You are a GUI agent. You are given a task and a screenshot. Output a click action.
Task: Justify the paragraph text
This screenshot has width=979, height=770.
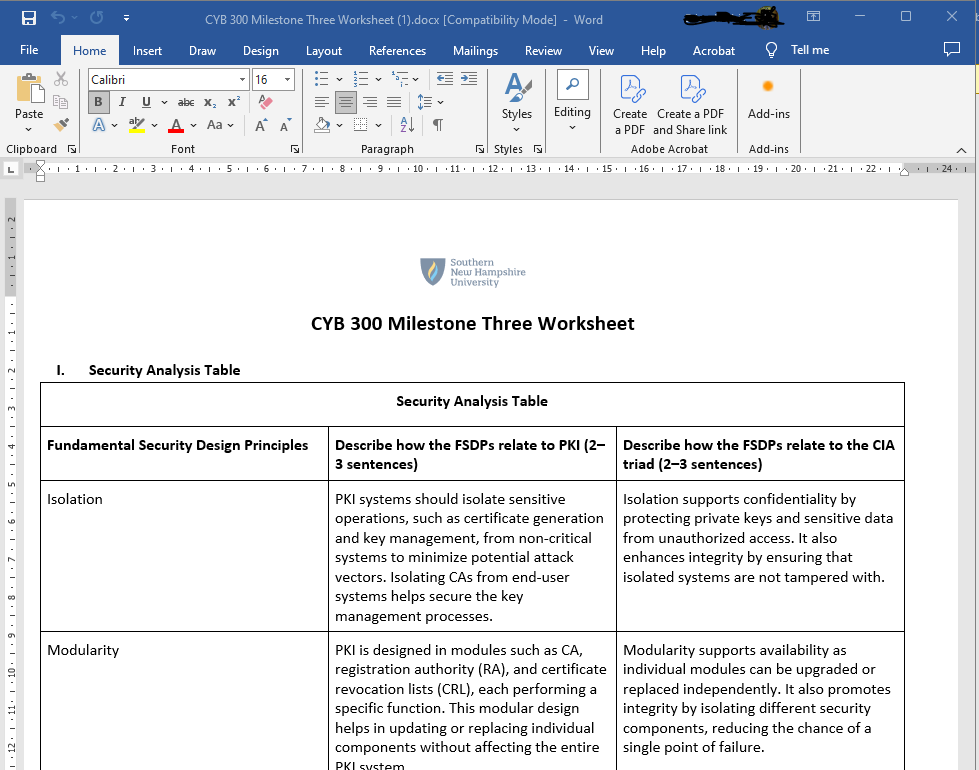pos(394,102)
